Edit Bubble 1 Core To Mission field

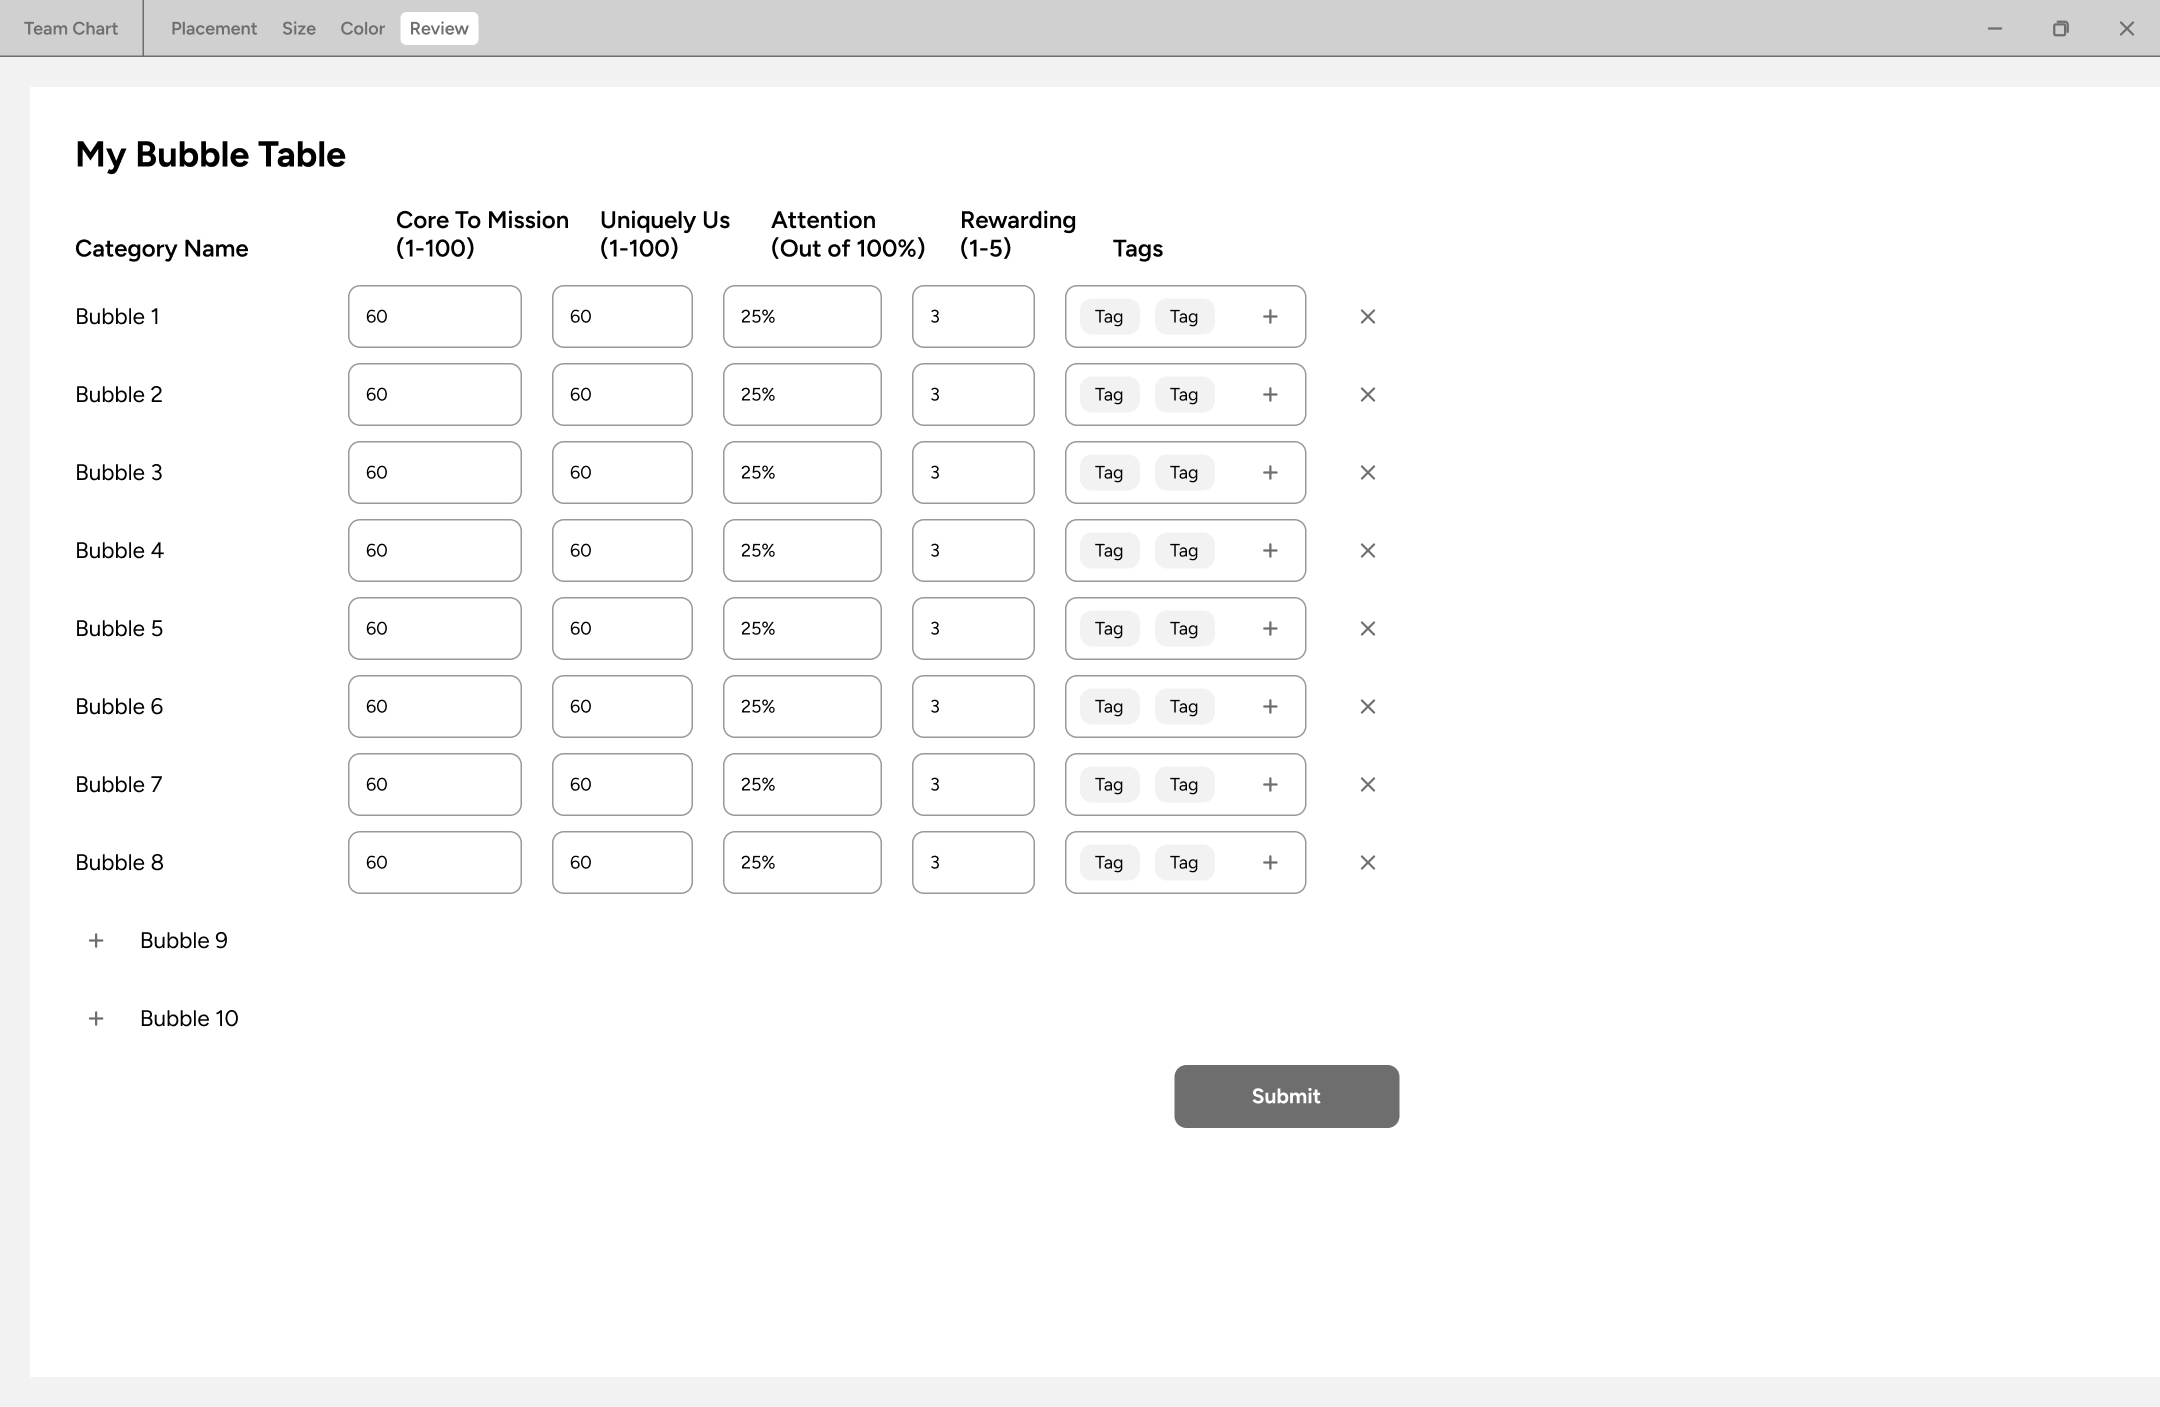[435, 317]
